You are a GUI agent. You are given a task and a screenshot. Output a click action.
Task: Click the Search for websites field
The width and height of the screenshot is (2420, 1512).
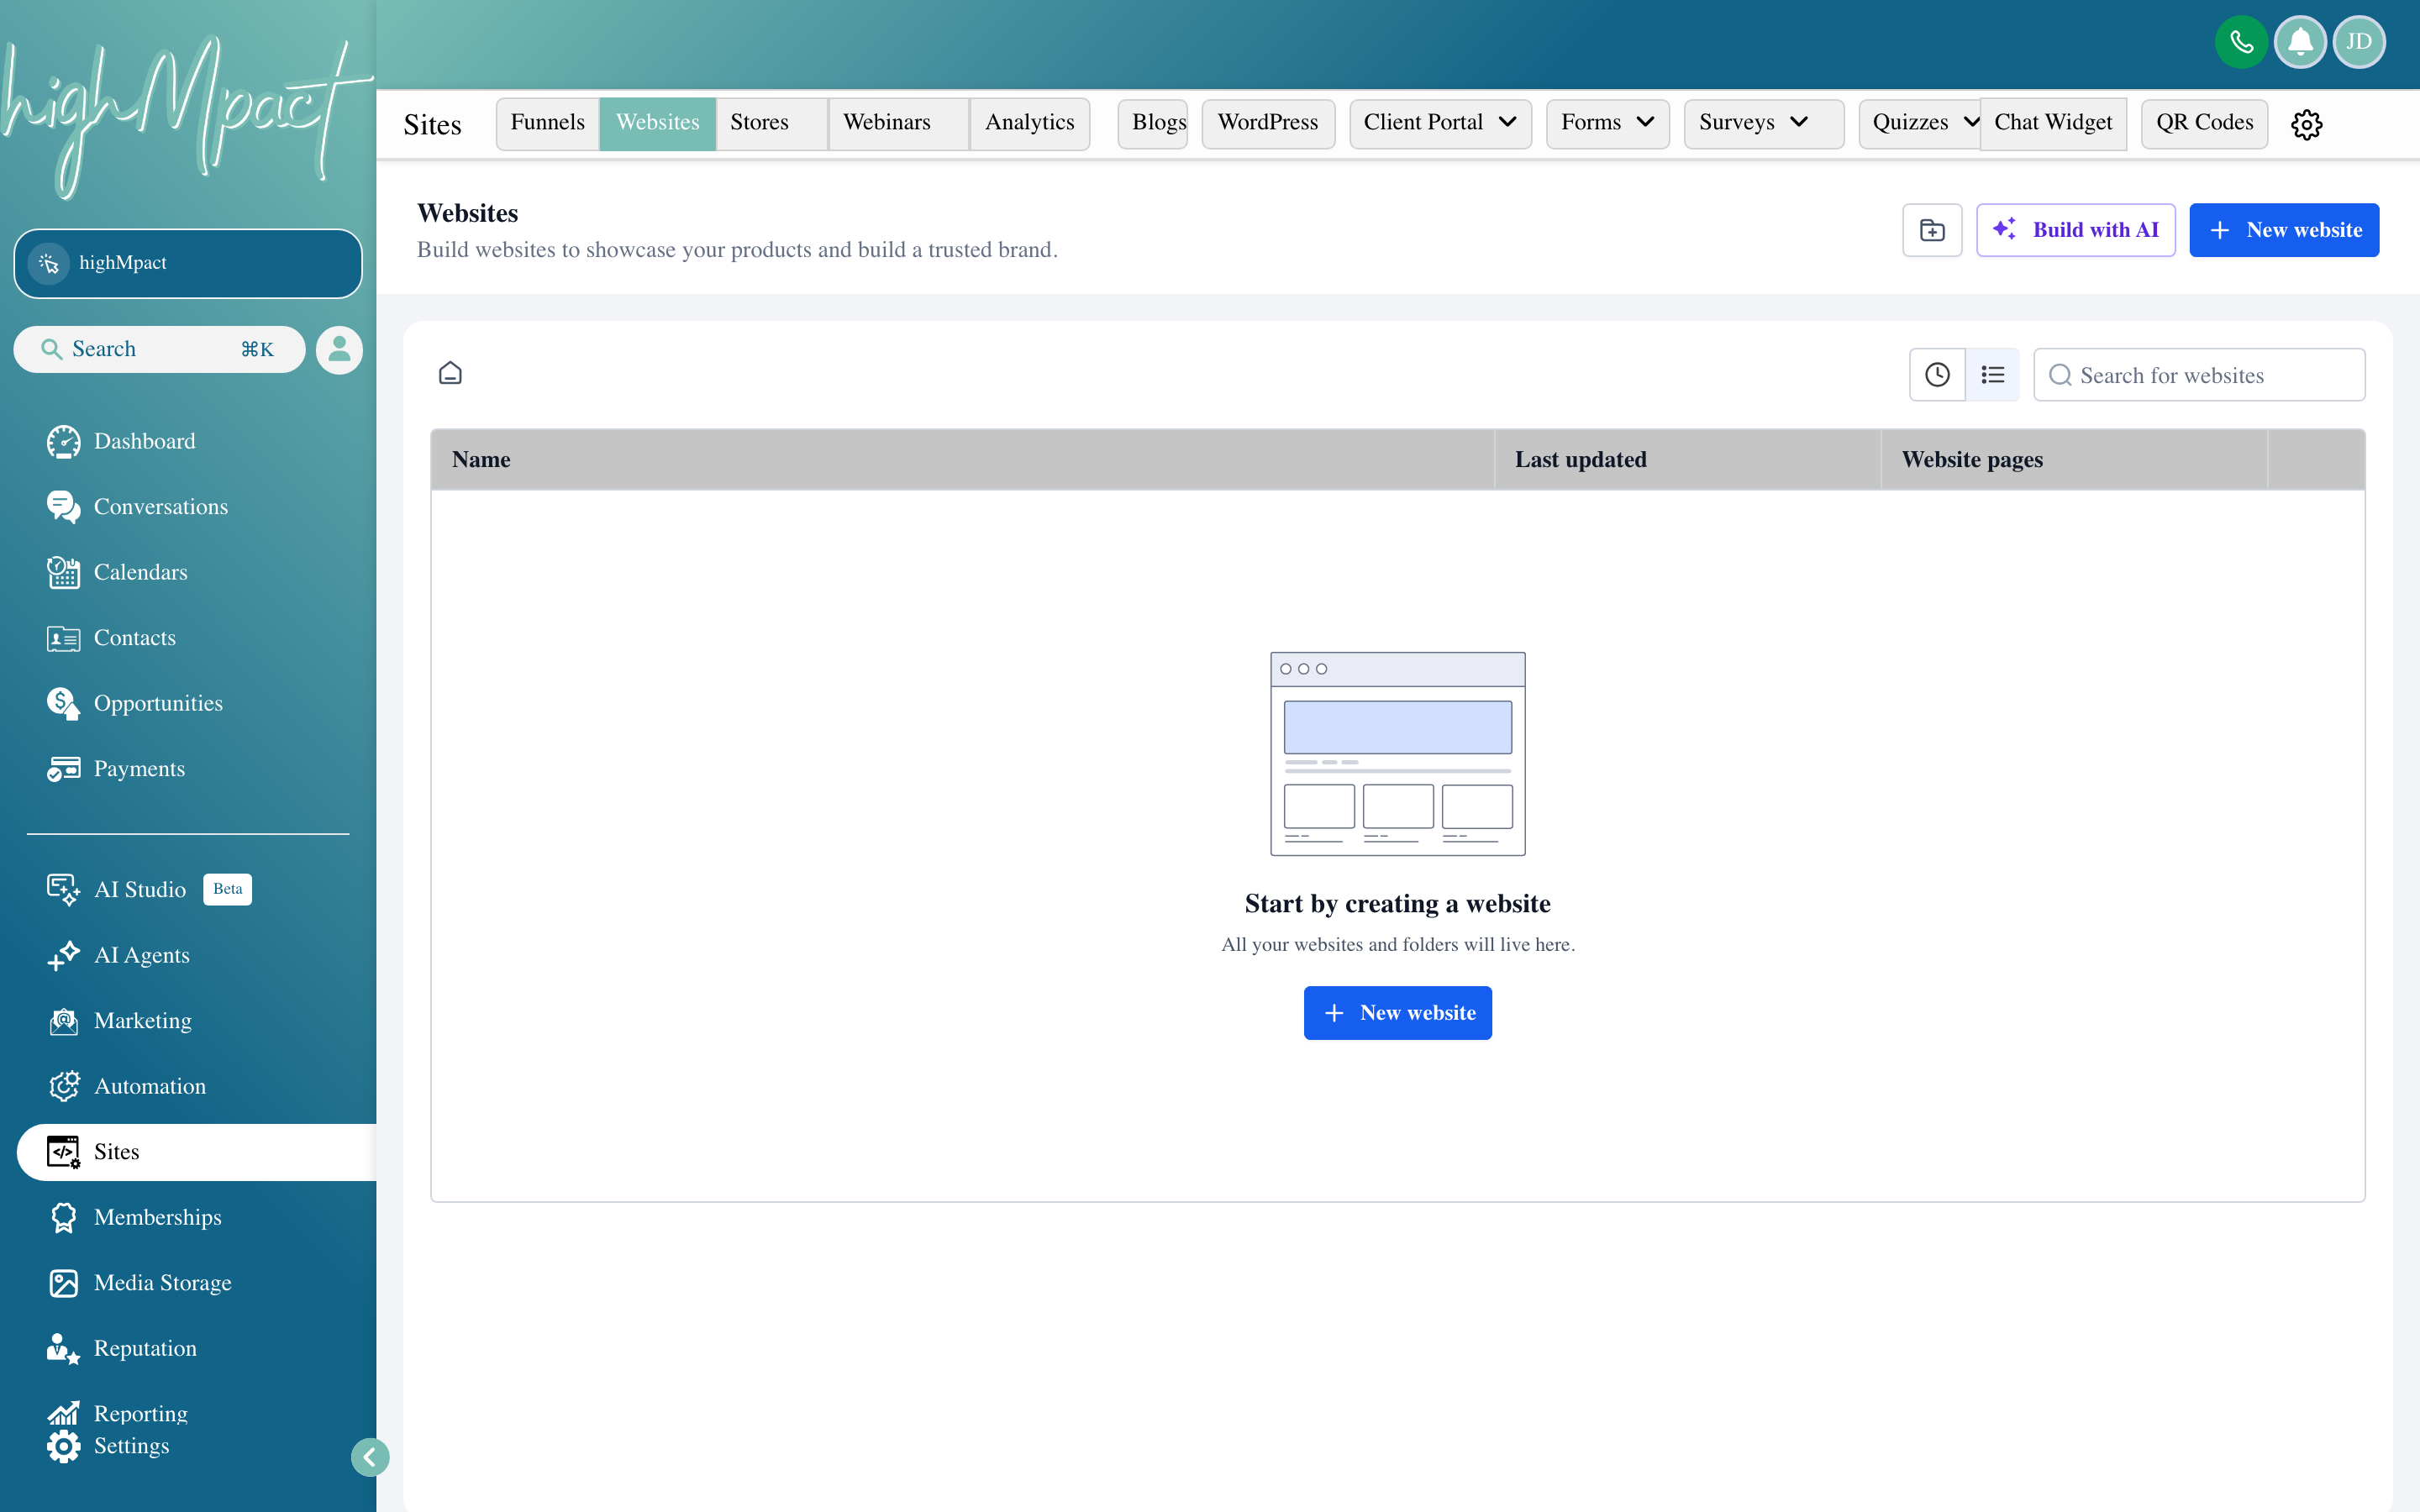2199,375
